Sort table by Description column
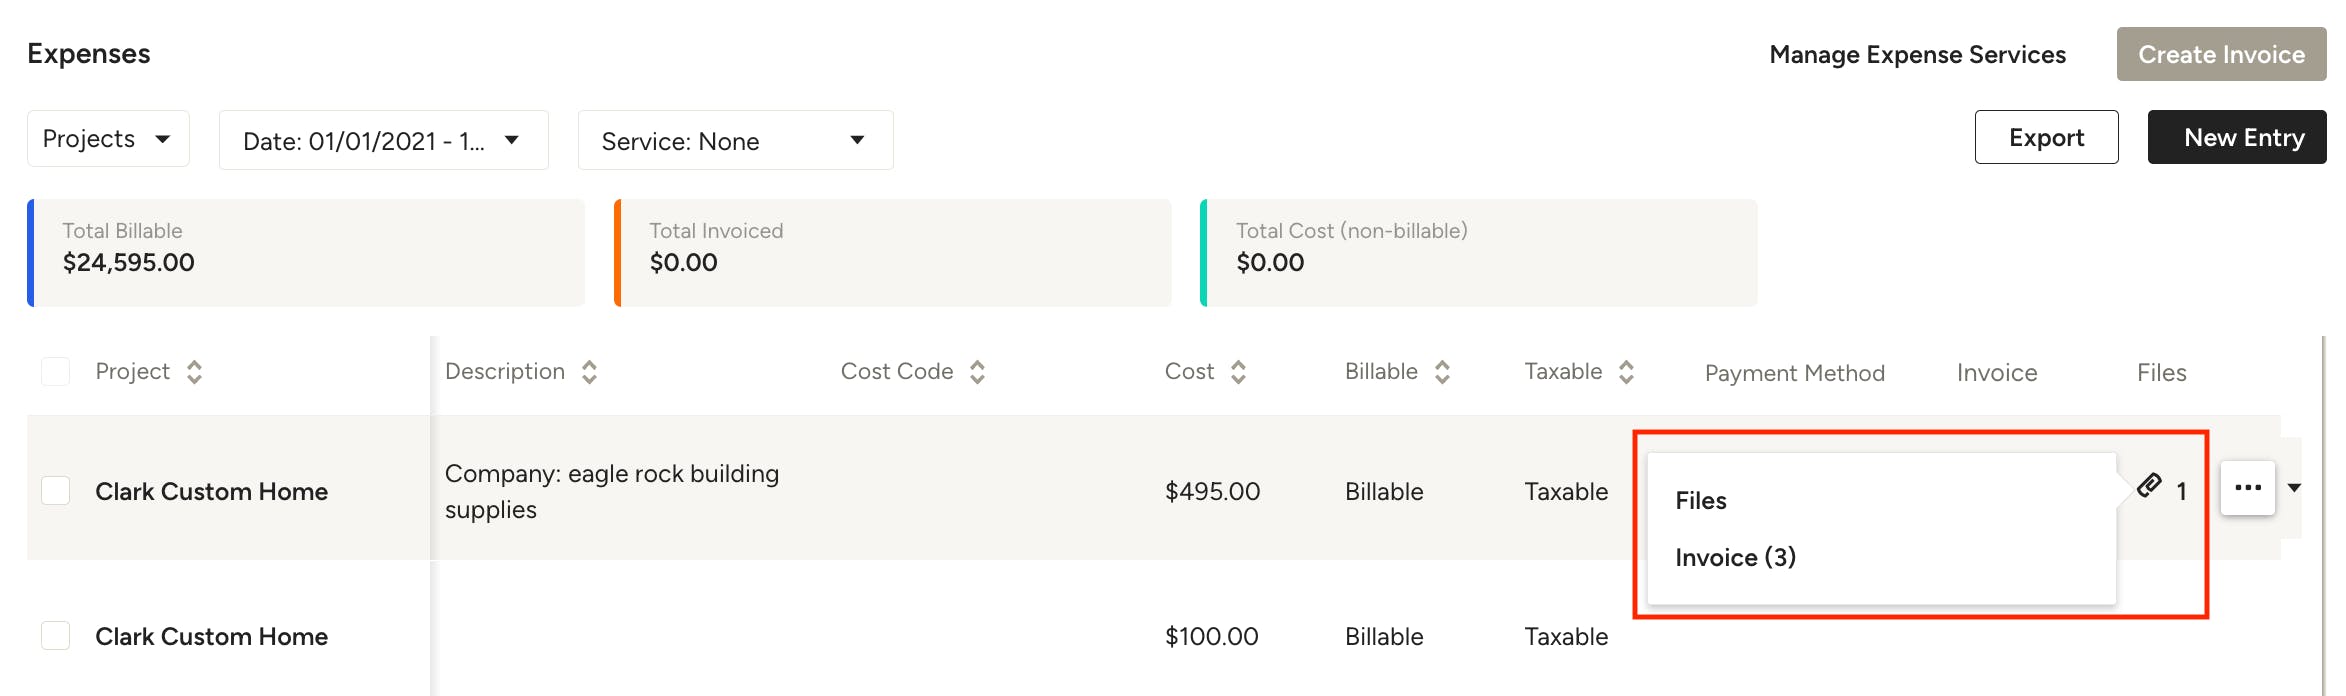This screenshot has width=2346, height=696. [x=589, y=372]
